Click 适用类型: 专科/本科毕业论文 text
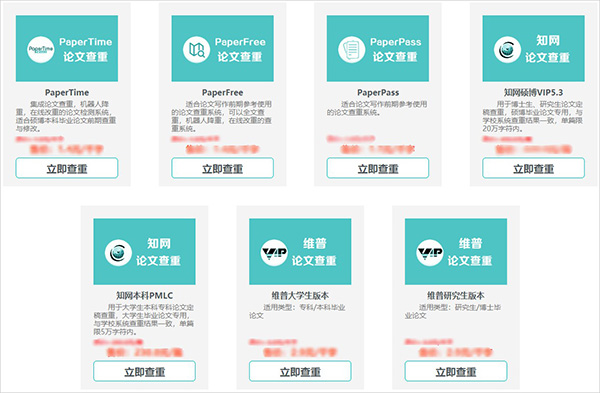 [298, 311]
